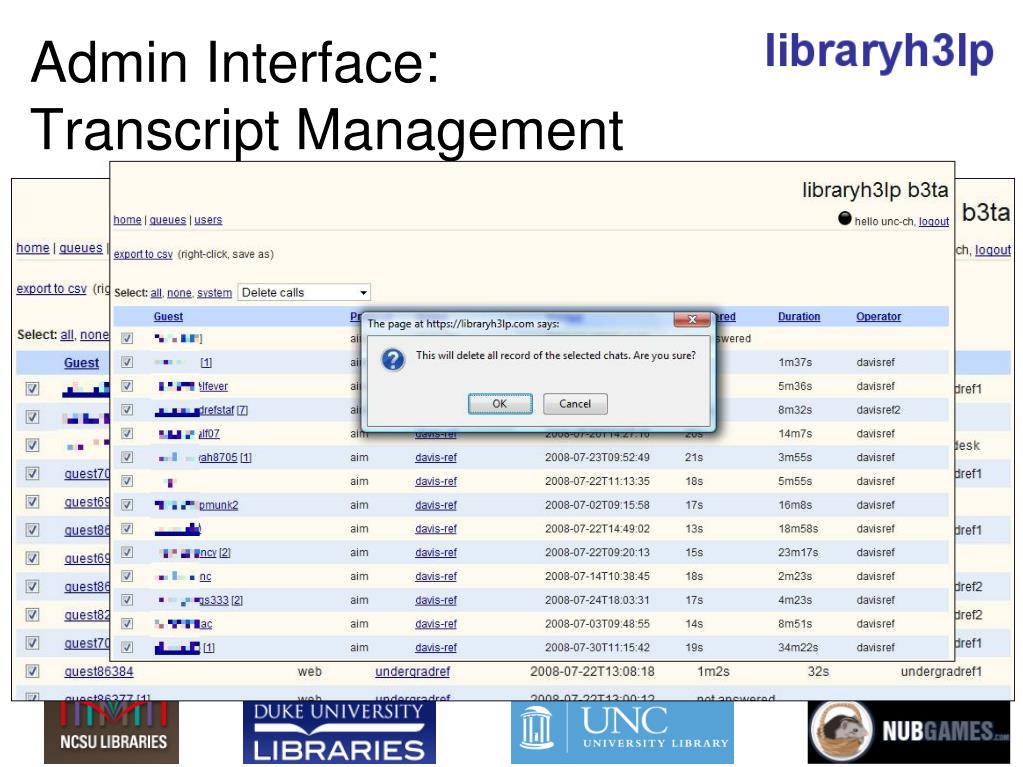Click the duration value 23m17s
Screen dimensions: 1023x767
(x=798, y=552)
